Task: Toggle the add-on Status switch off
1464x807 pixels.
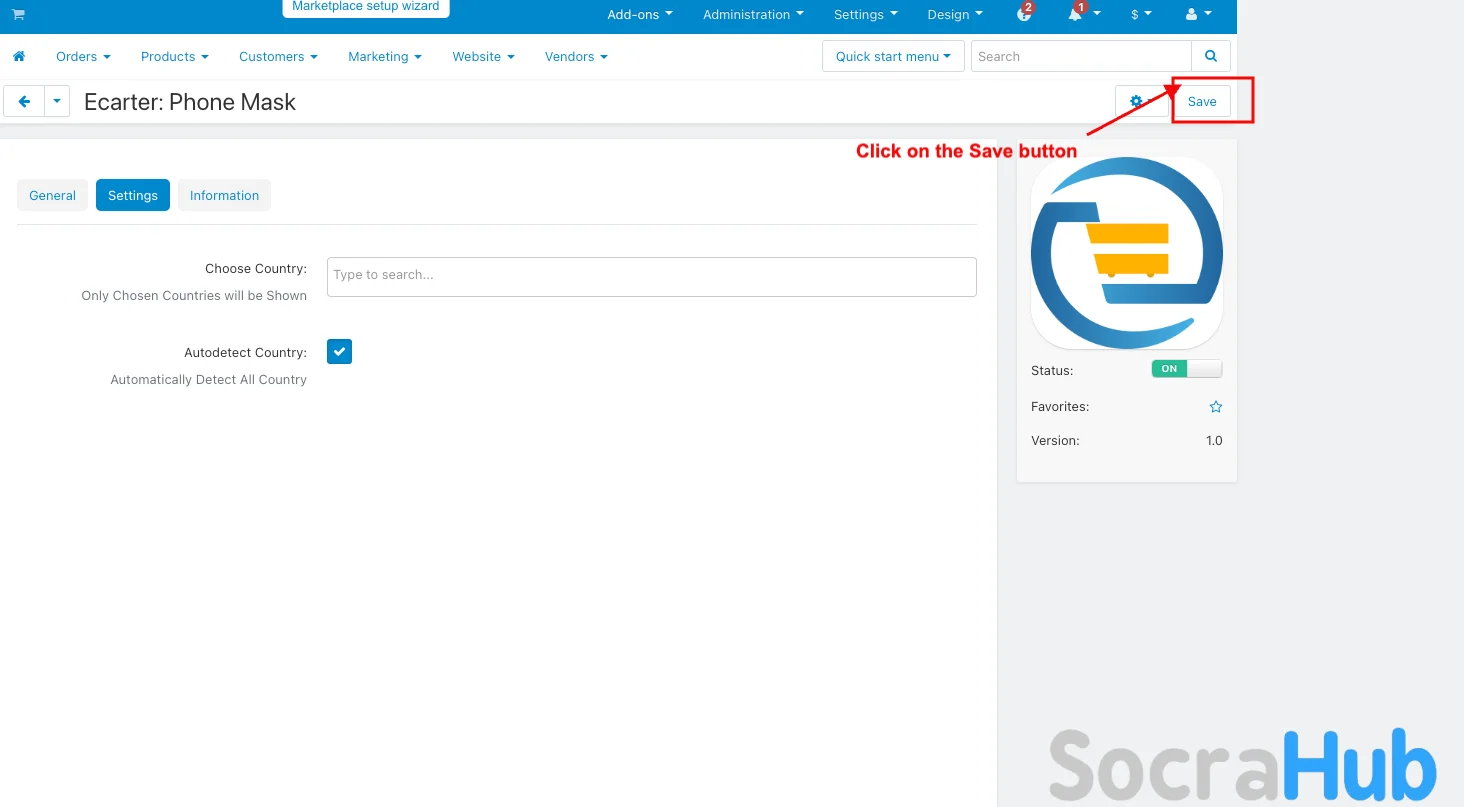Action: tap(1187, 369)
